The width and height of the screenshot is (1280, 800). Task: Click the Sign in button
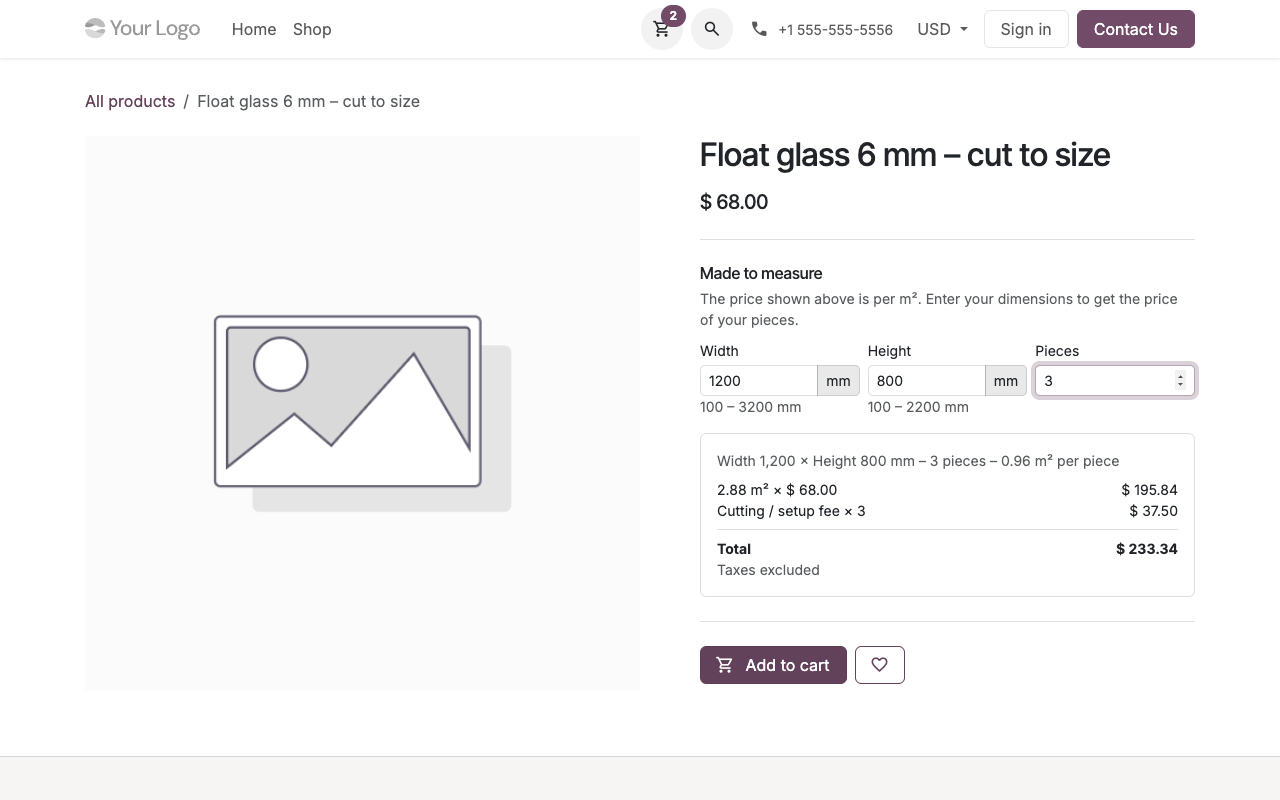(x=1026, y=29)
